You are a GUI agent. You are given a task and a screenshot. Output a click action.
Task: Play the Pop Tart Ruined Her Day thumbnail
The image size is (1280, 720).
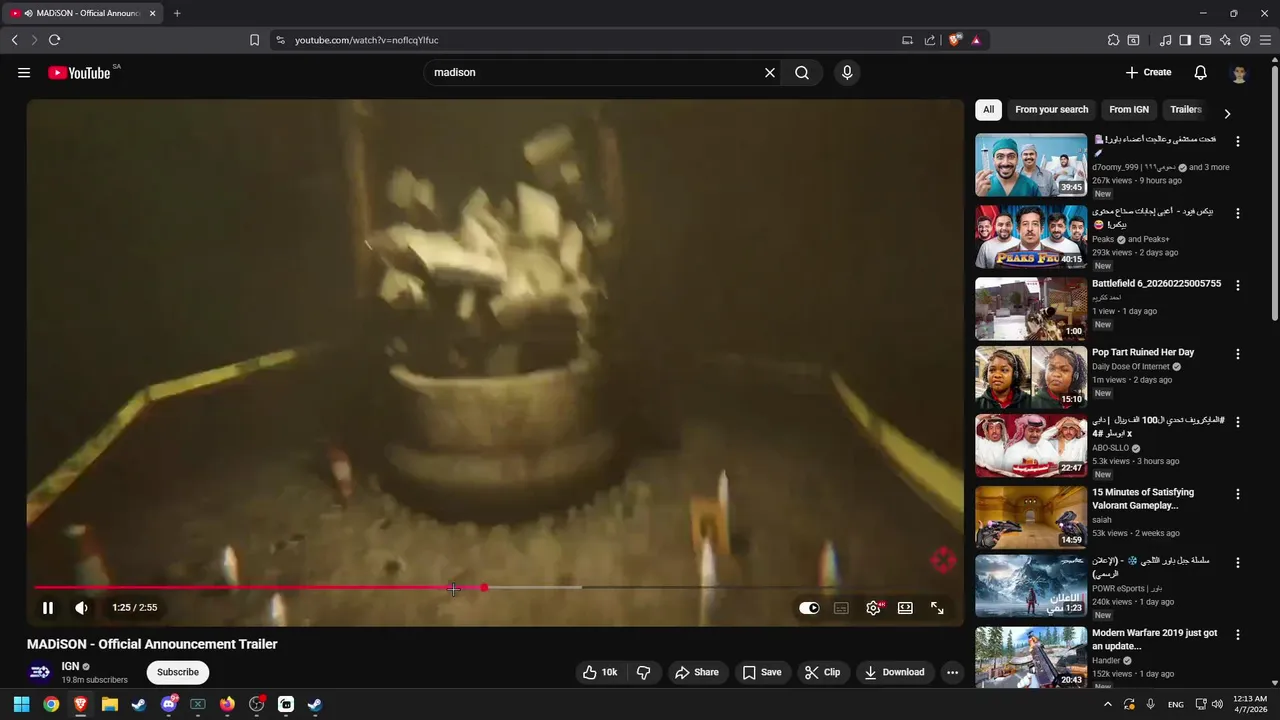point(1031,377)
